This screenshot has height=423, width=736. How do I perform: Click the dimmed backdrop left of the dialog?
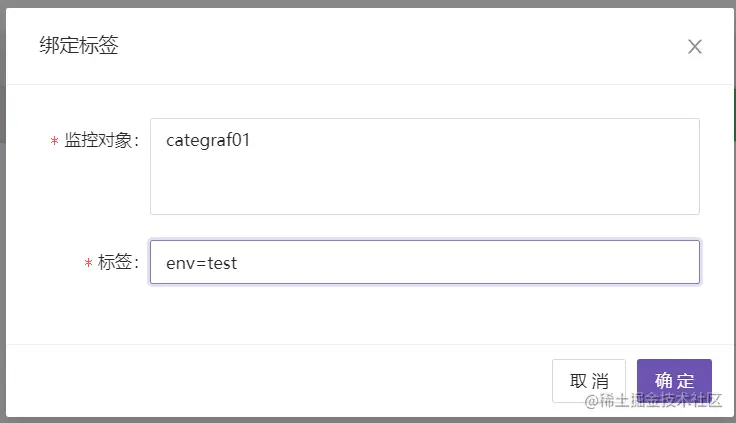2,211
